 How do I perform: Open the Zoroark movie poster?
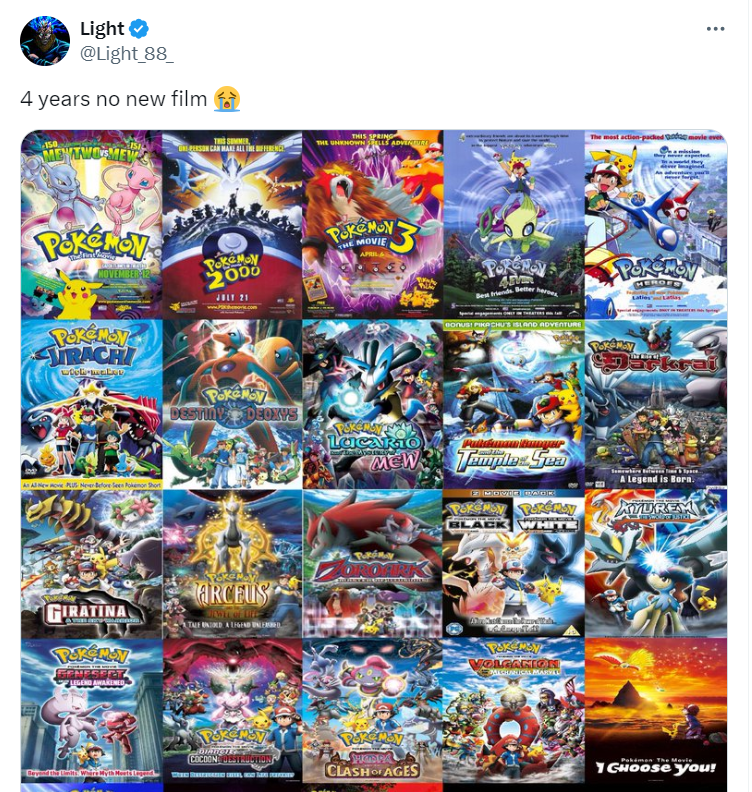click(373, 564)
